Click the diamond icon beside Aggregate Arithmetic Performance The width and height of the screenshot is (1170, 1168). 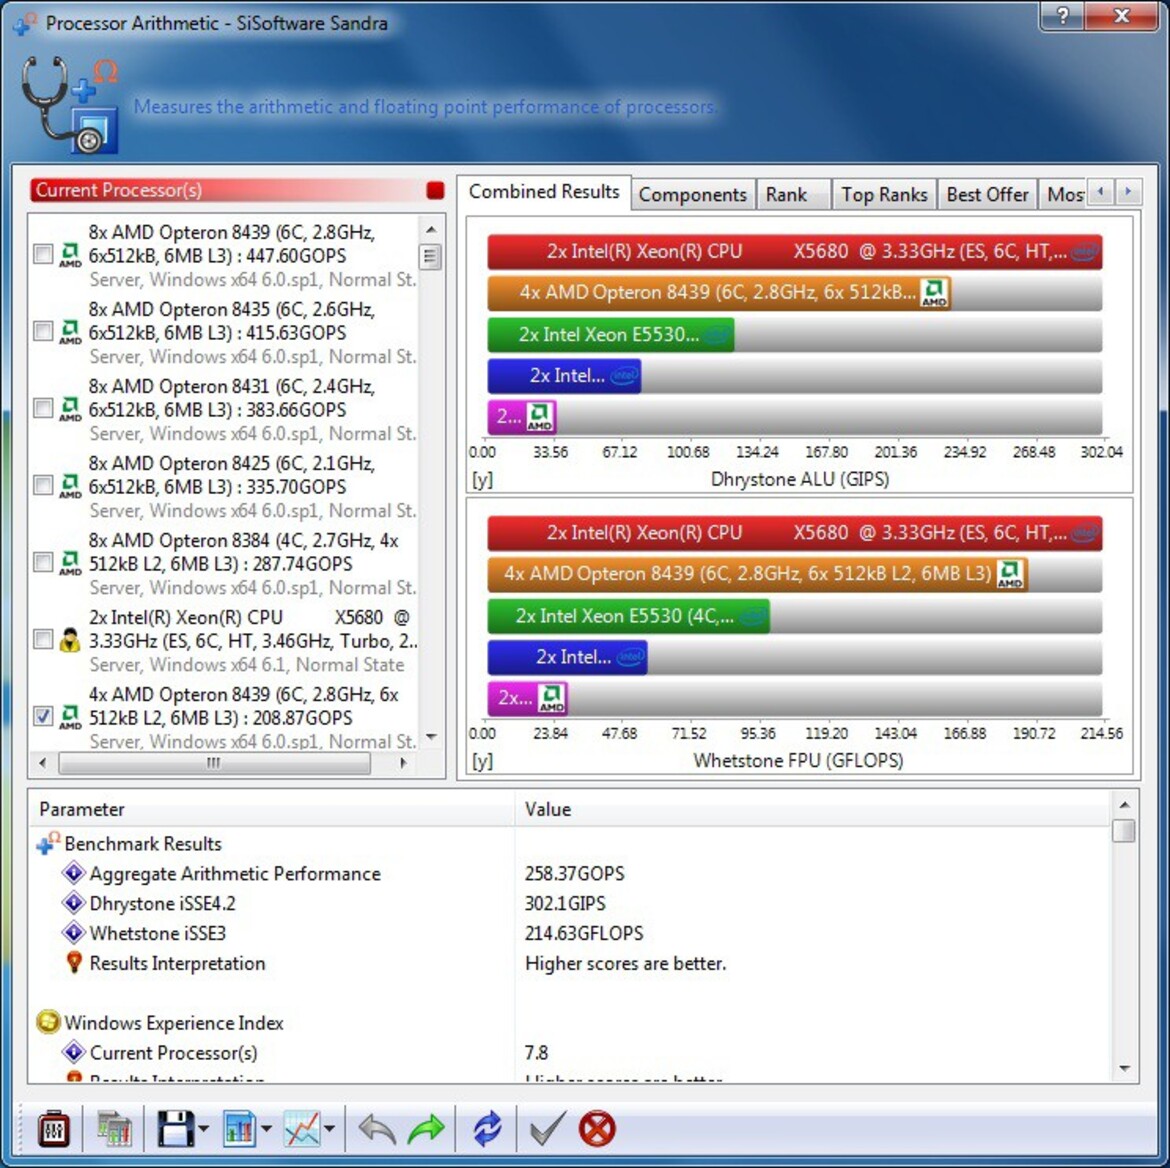(x=74, y=872)
